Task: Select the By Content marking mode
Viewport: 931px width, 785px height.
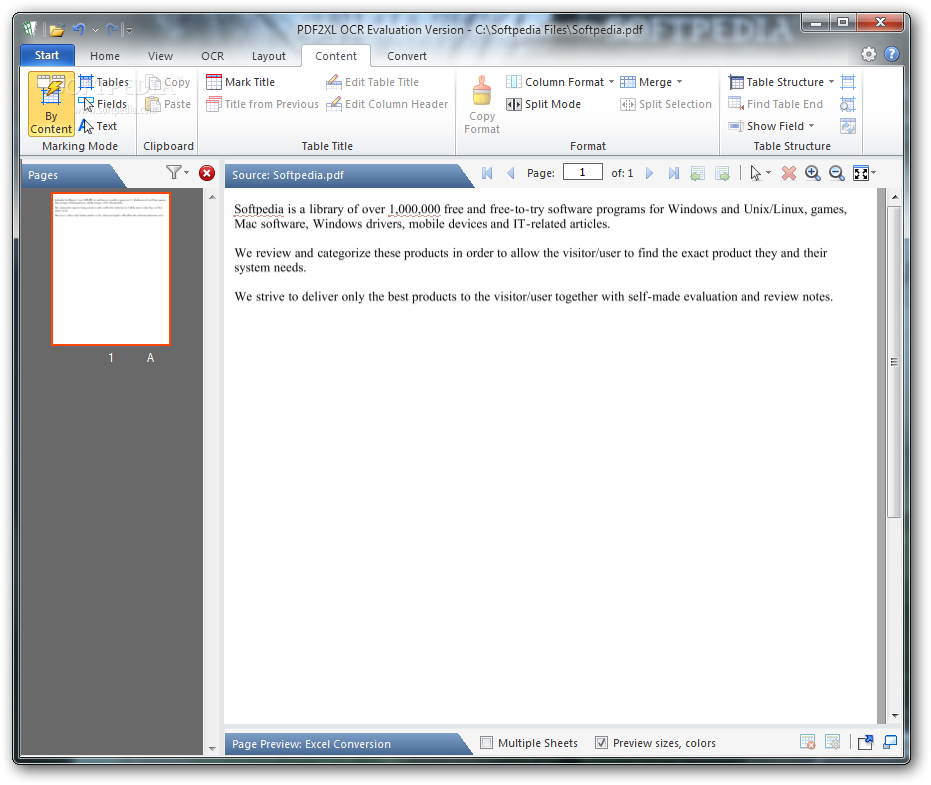Action: pyautogui.click(x=51, y=104)
